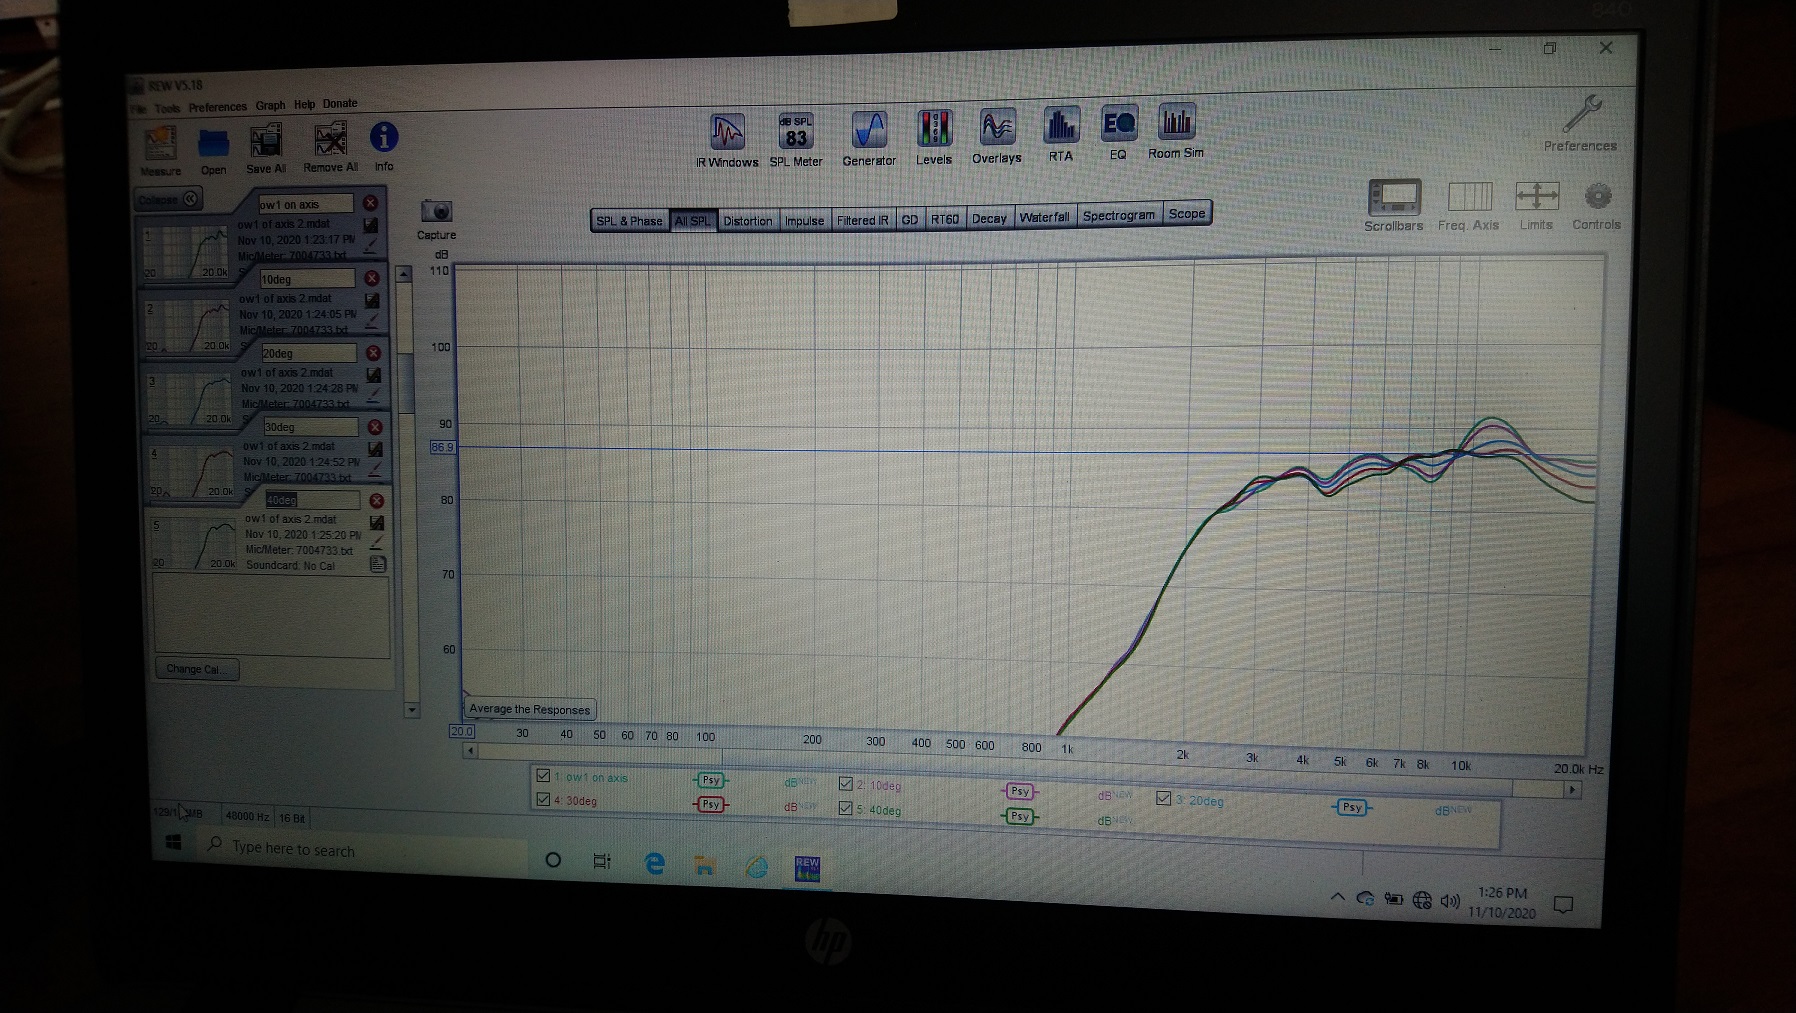Remove the 20deg measurement
Viewport: 1796px width, 1013px height.
[373, 353]
